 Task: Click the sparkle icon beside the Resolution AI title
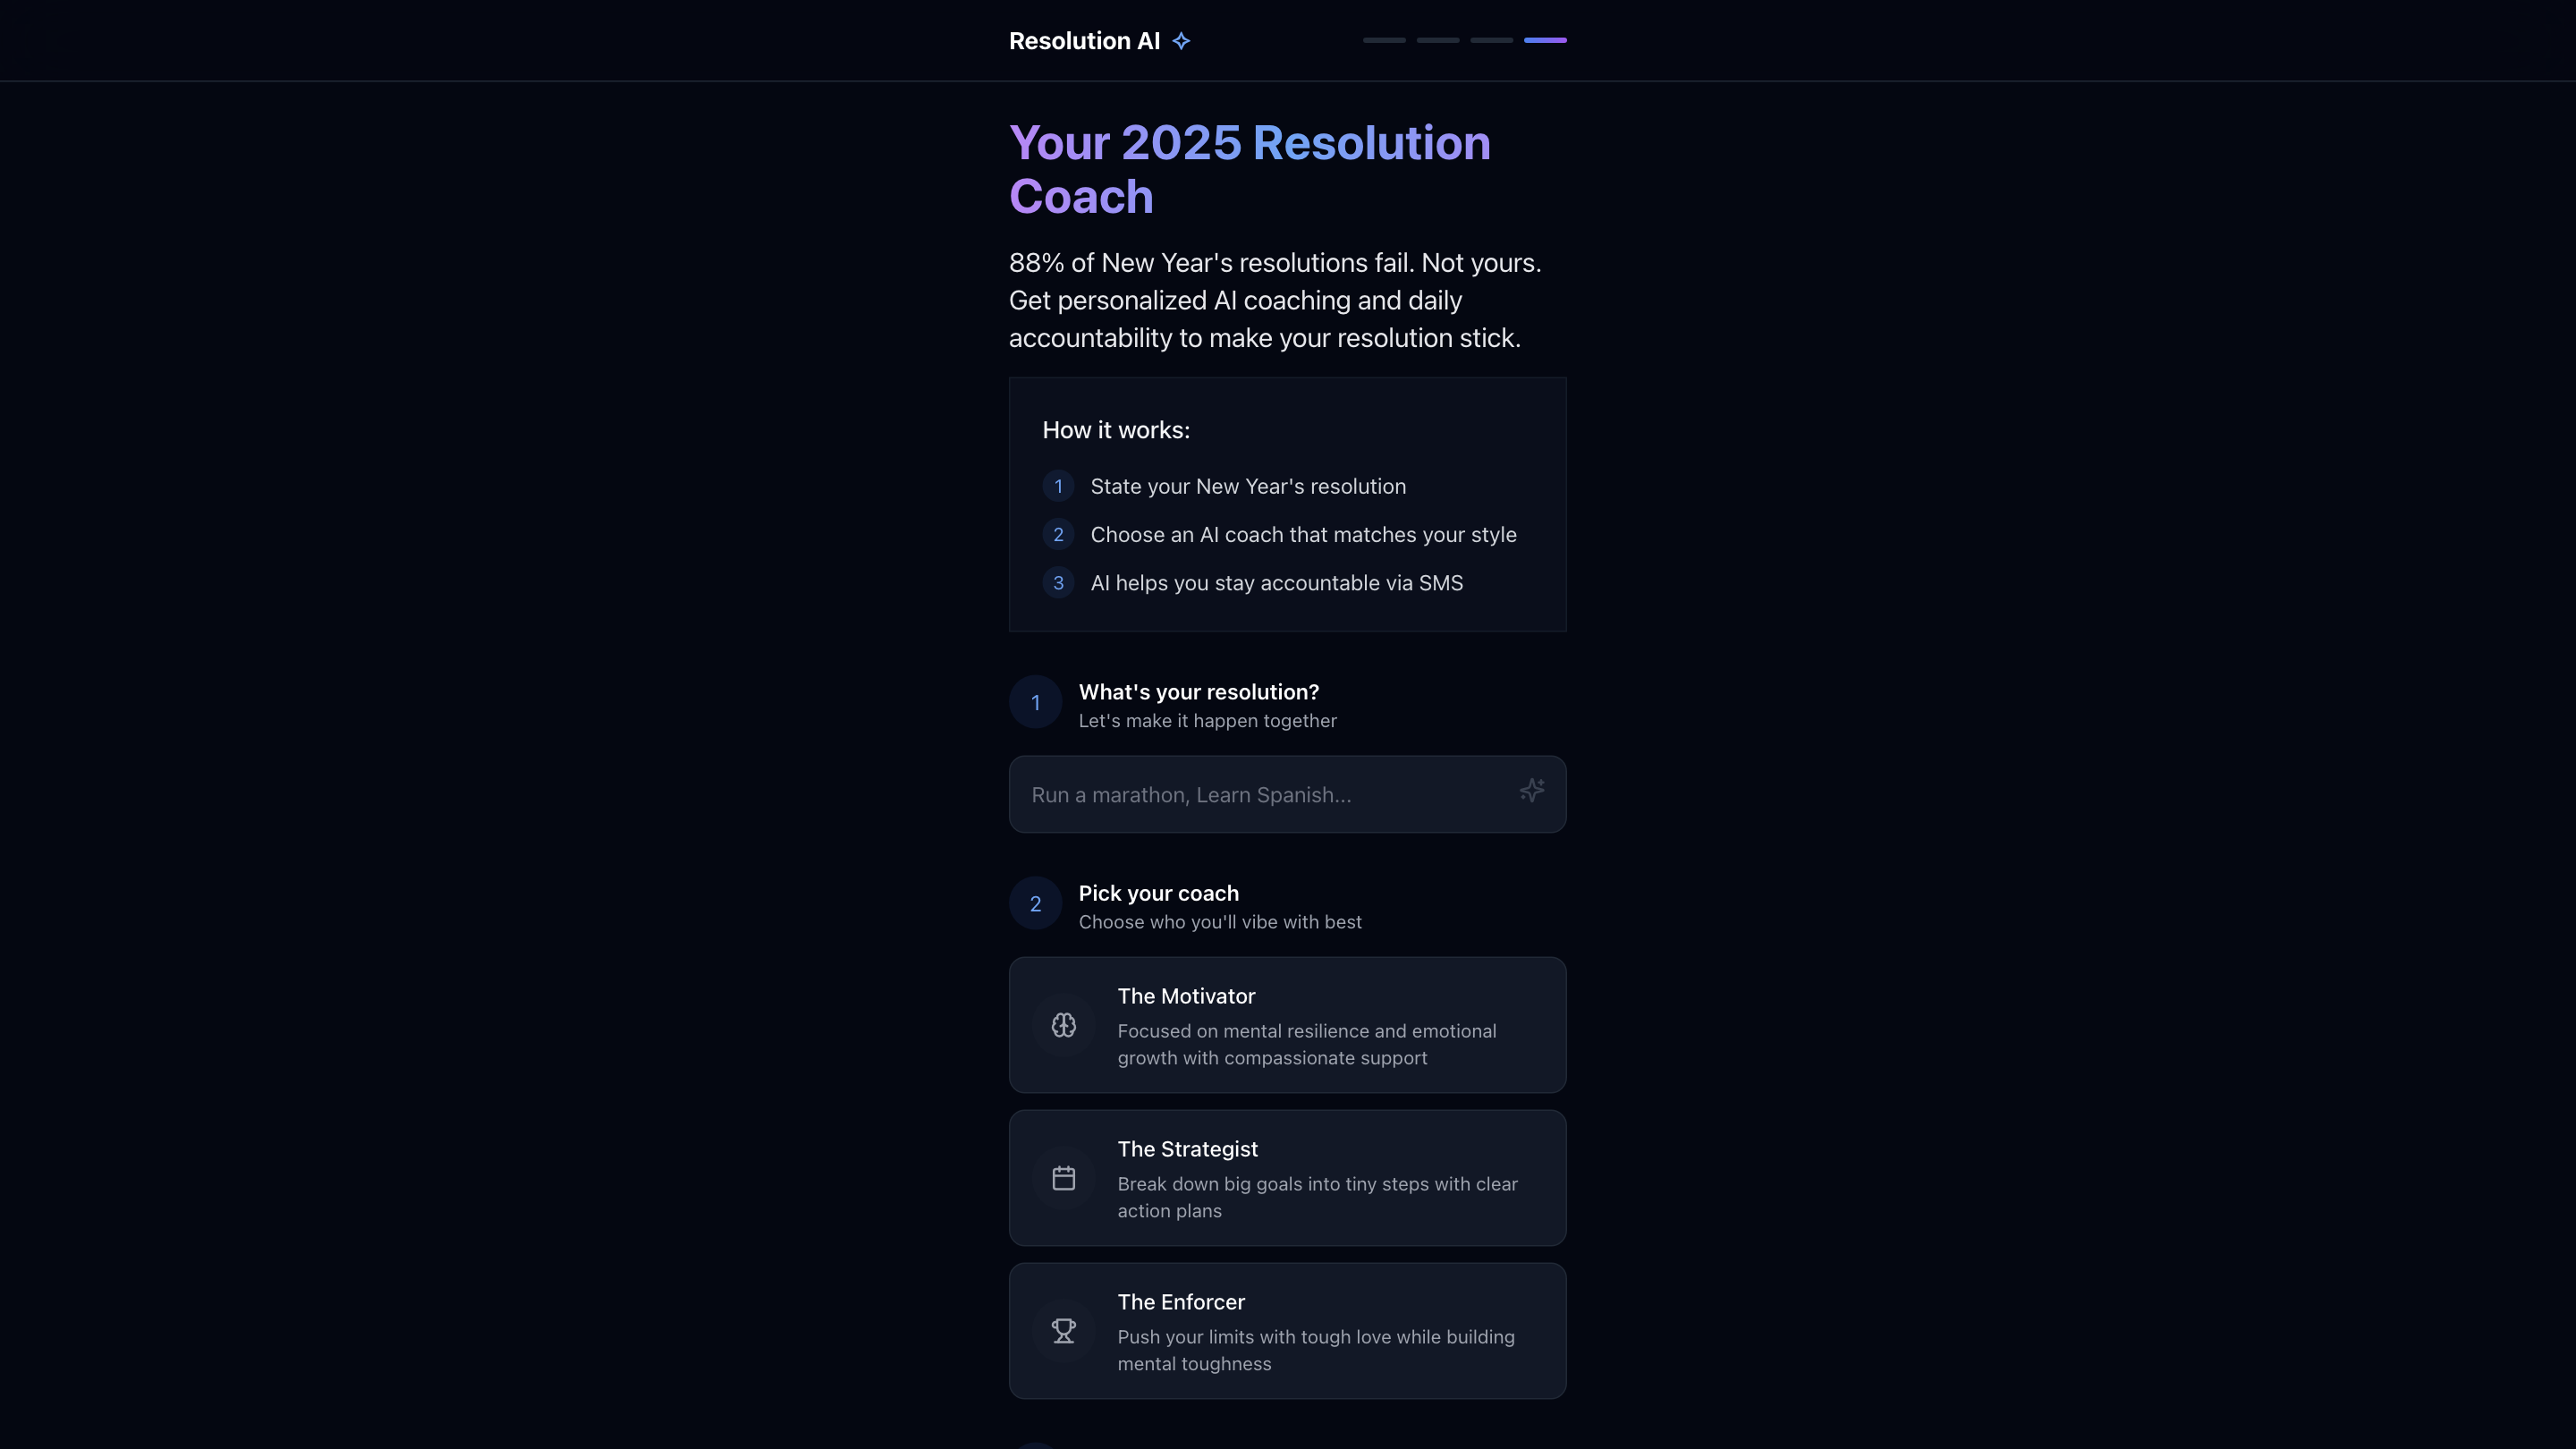coord(1181,40)
